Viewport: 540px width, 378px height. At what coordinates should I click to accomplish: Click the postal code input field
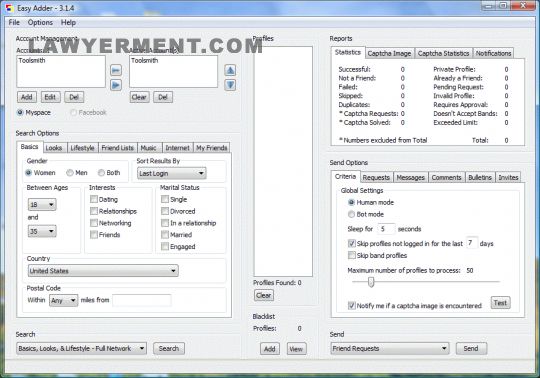(x=142, y=301)
